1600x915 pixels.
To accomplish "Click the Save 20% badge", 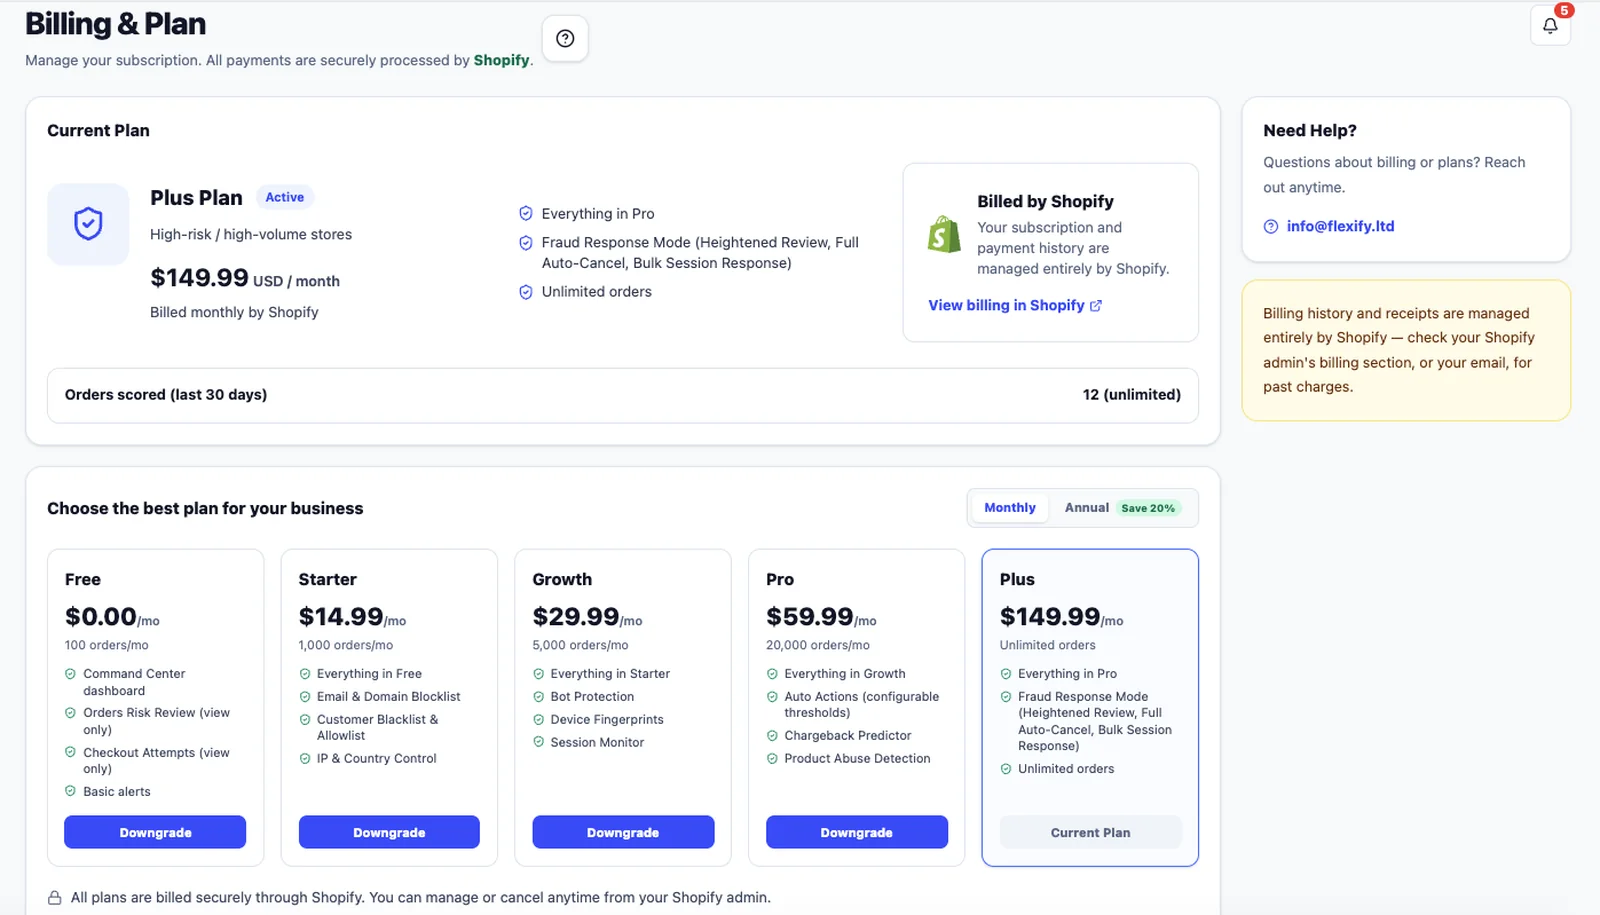I will tap(1148, 508).
